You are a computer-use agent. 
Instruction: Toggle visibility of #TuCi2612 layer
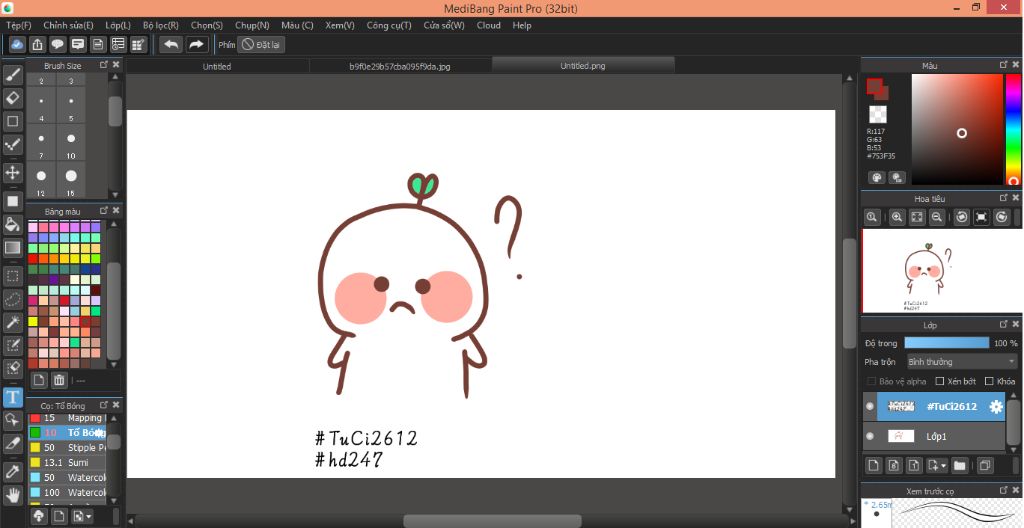(870, 406)
